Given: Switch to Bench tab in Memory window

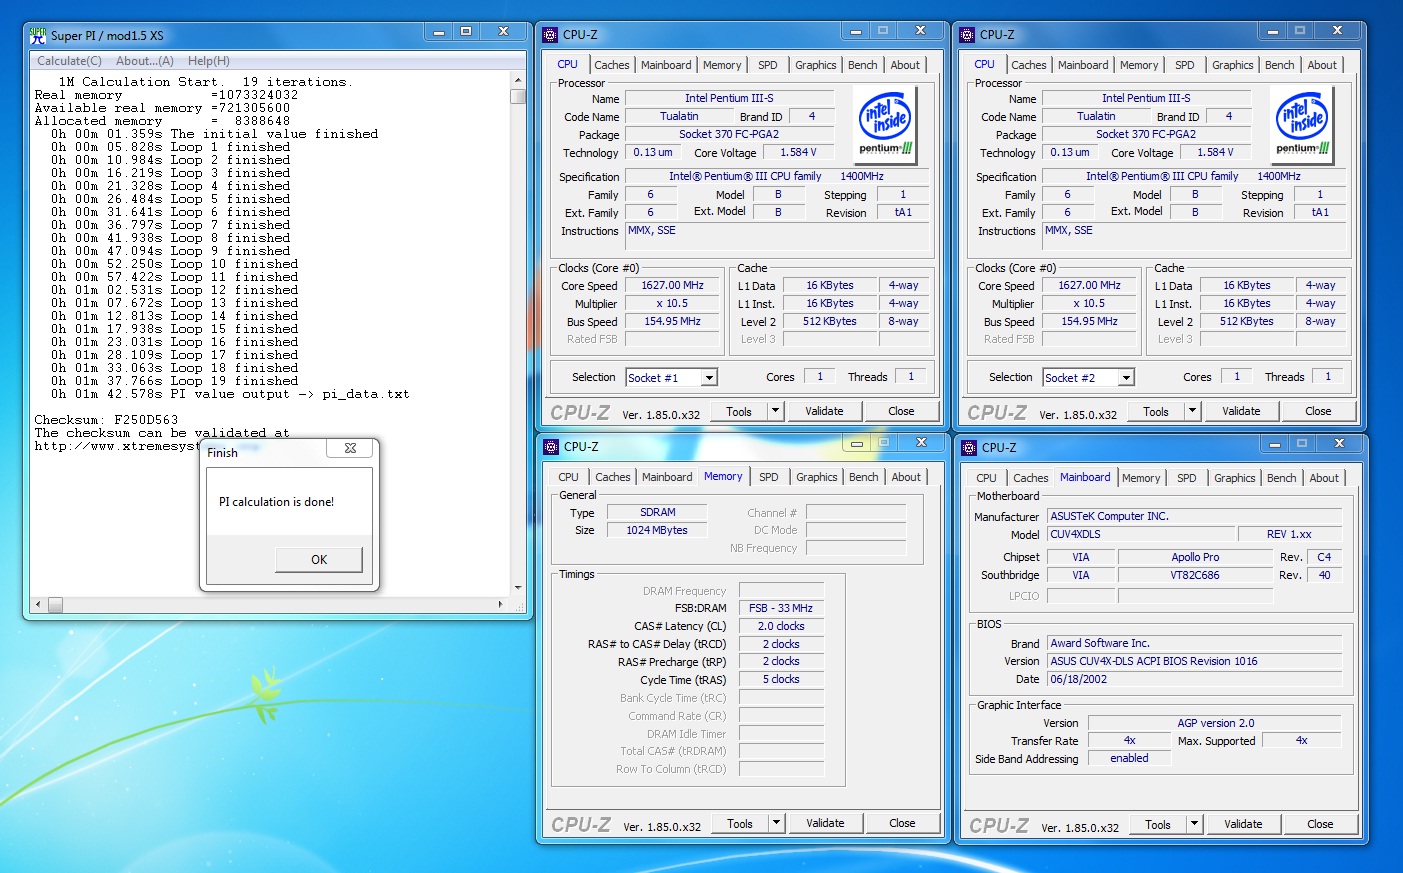Looking at the screenshot, I should click(x=864, y=477).
